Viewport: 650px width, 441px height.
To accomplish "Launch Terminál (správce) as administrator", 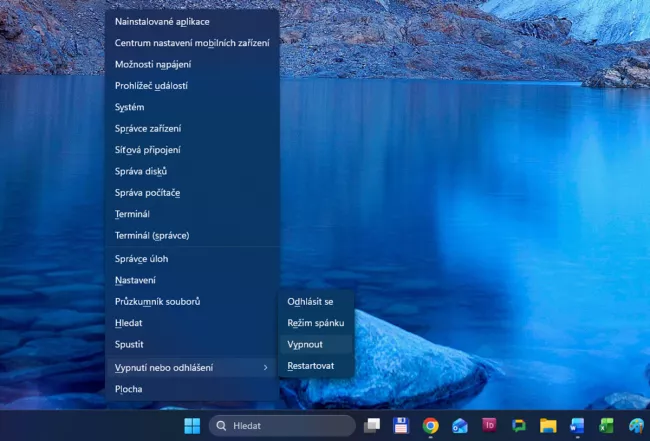I will click(152, 235).
